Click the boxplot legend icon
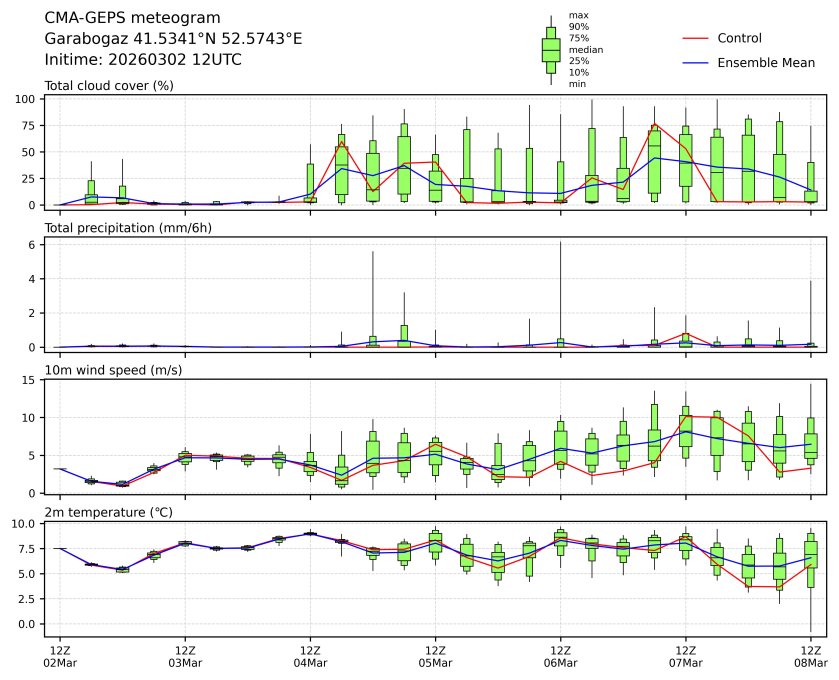The height and width of the screenshot is (680, 839). [550, 50]
